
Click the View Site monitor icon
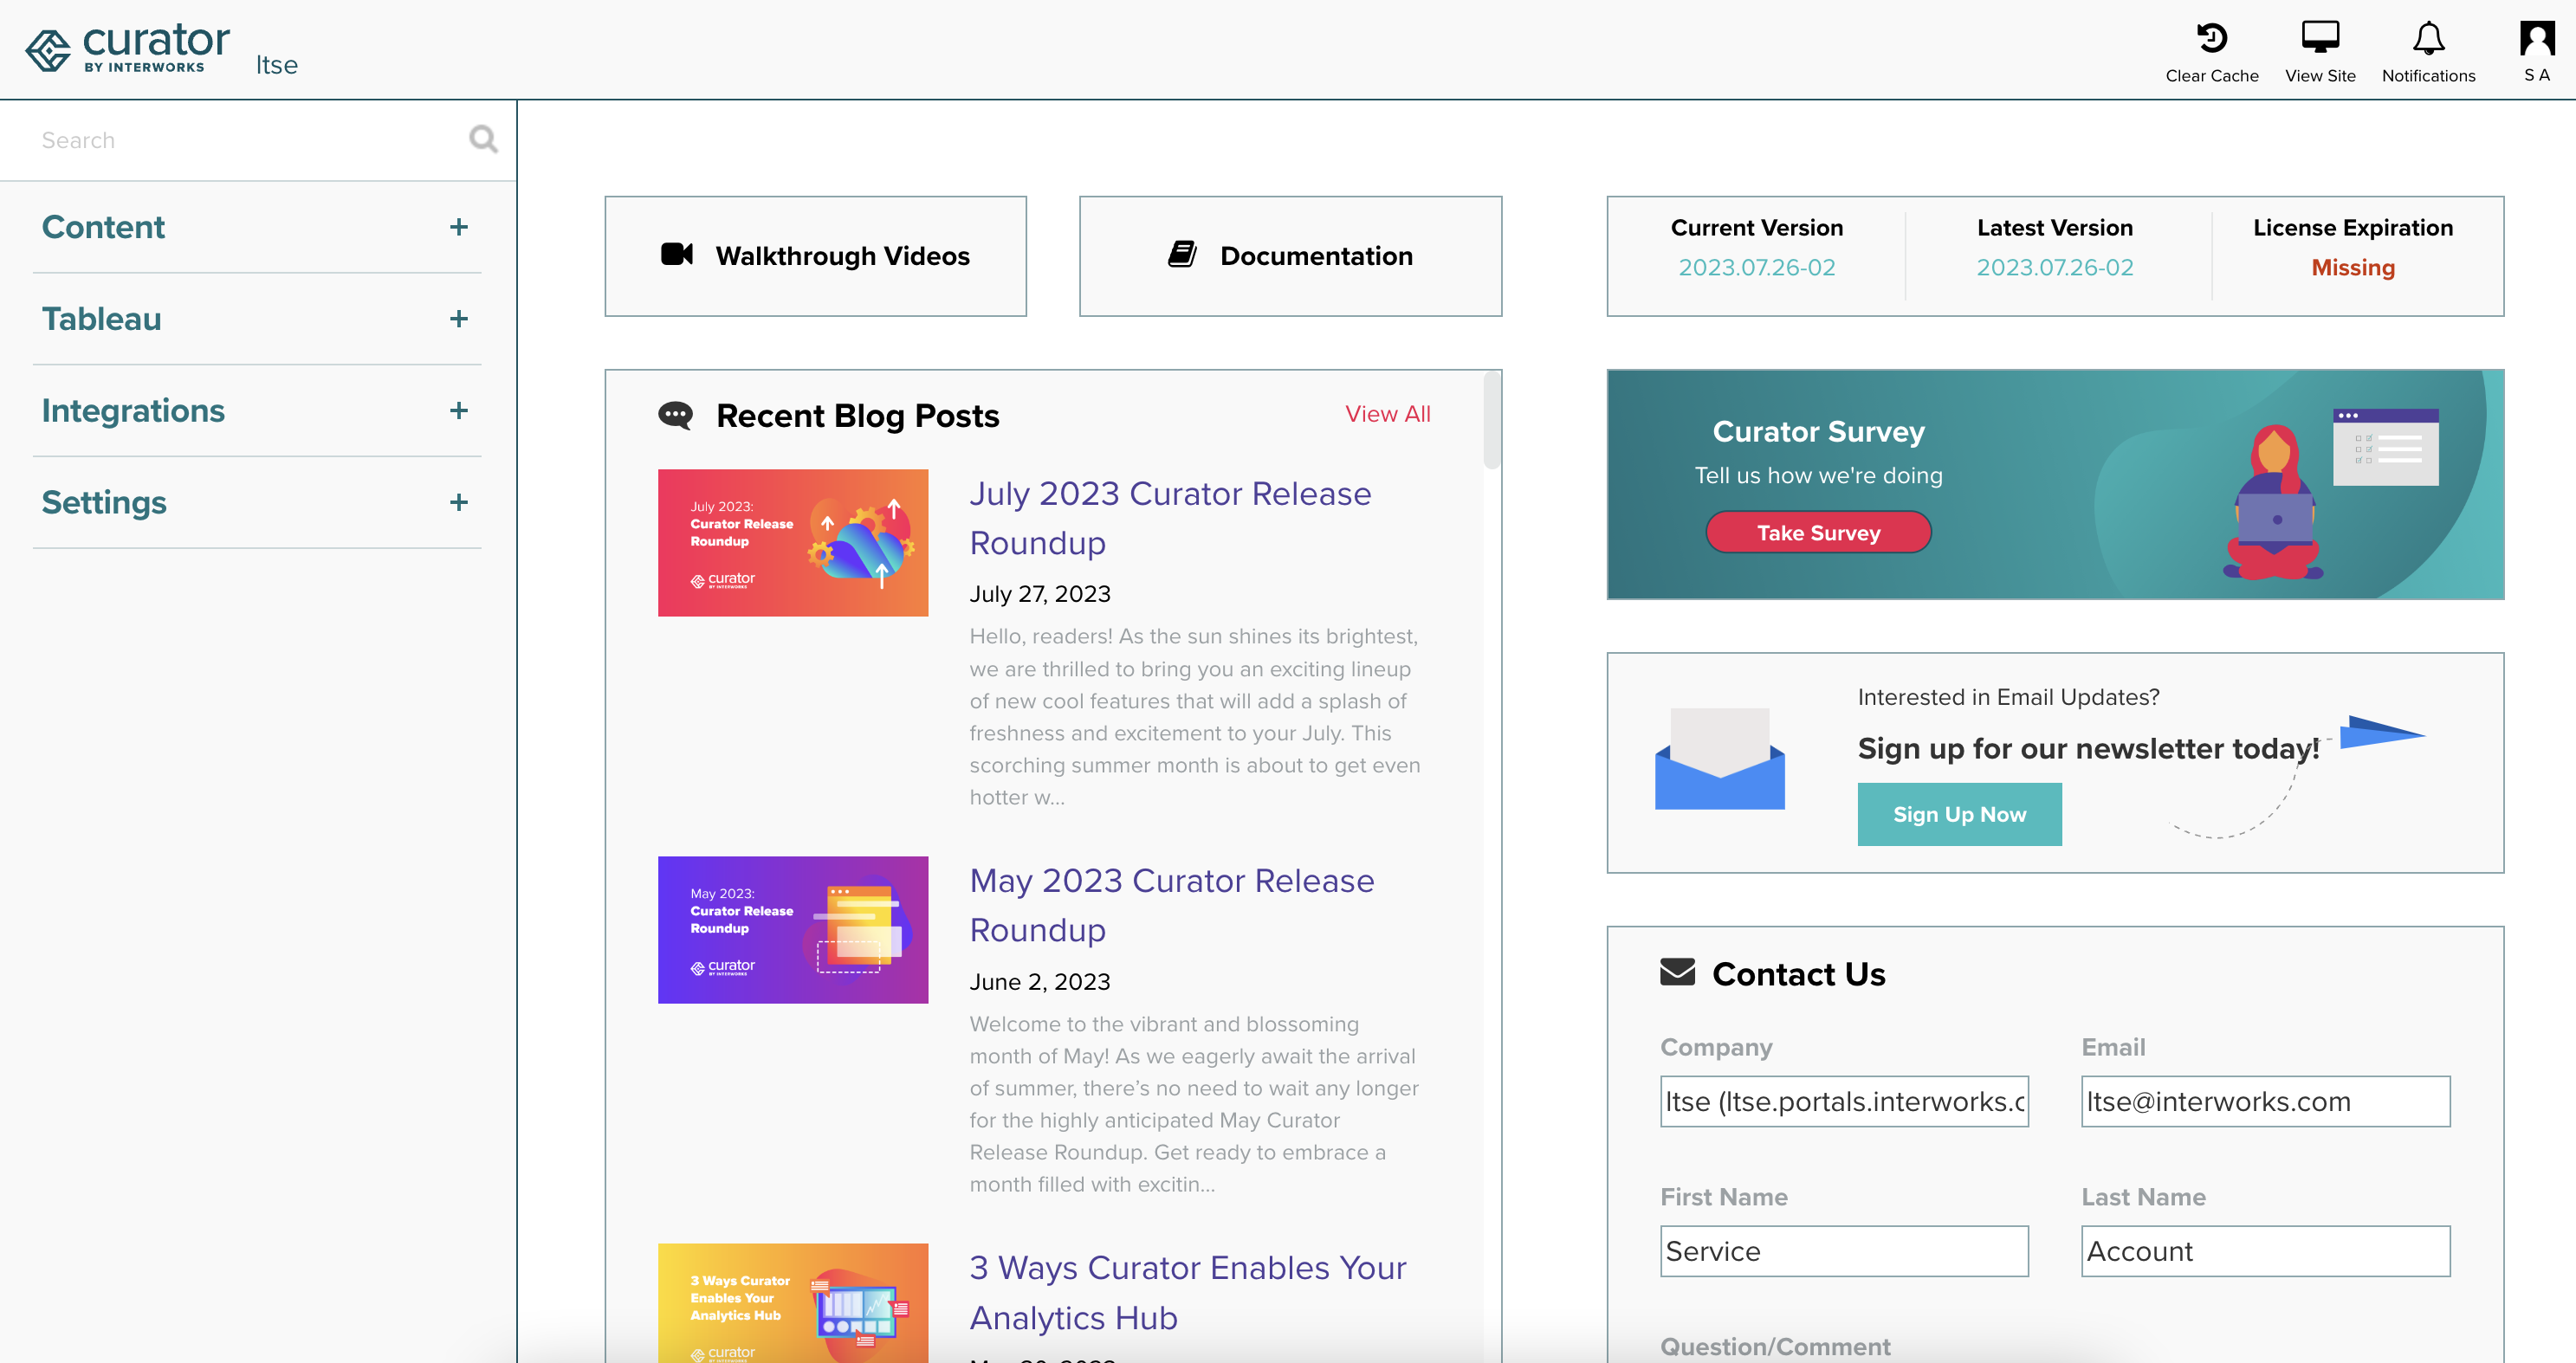click(x=2319, y=39)
